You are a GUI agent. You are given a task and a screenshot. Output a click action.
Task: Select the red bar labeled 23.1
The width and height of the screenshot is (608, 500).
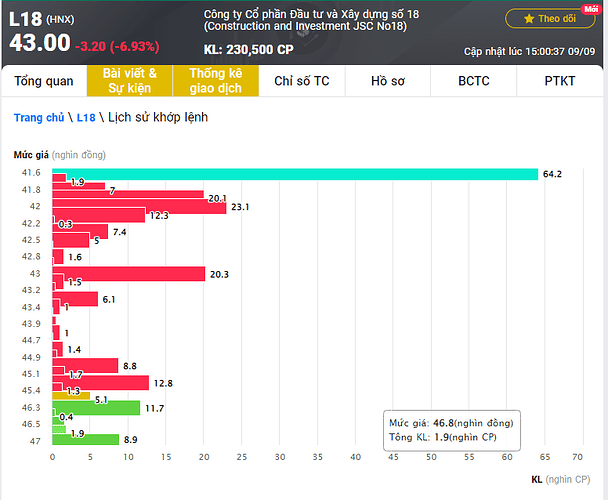click(x=140, y=207)
